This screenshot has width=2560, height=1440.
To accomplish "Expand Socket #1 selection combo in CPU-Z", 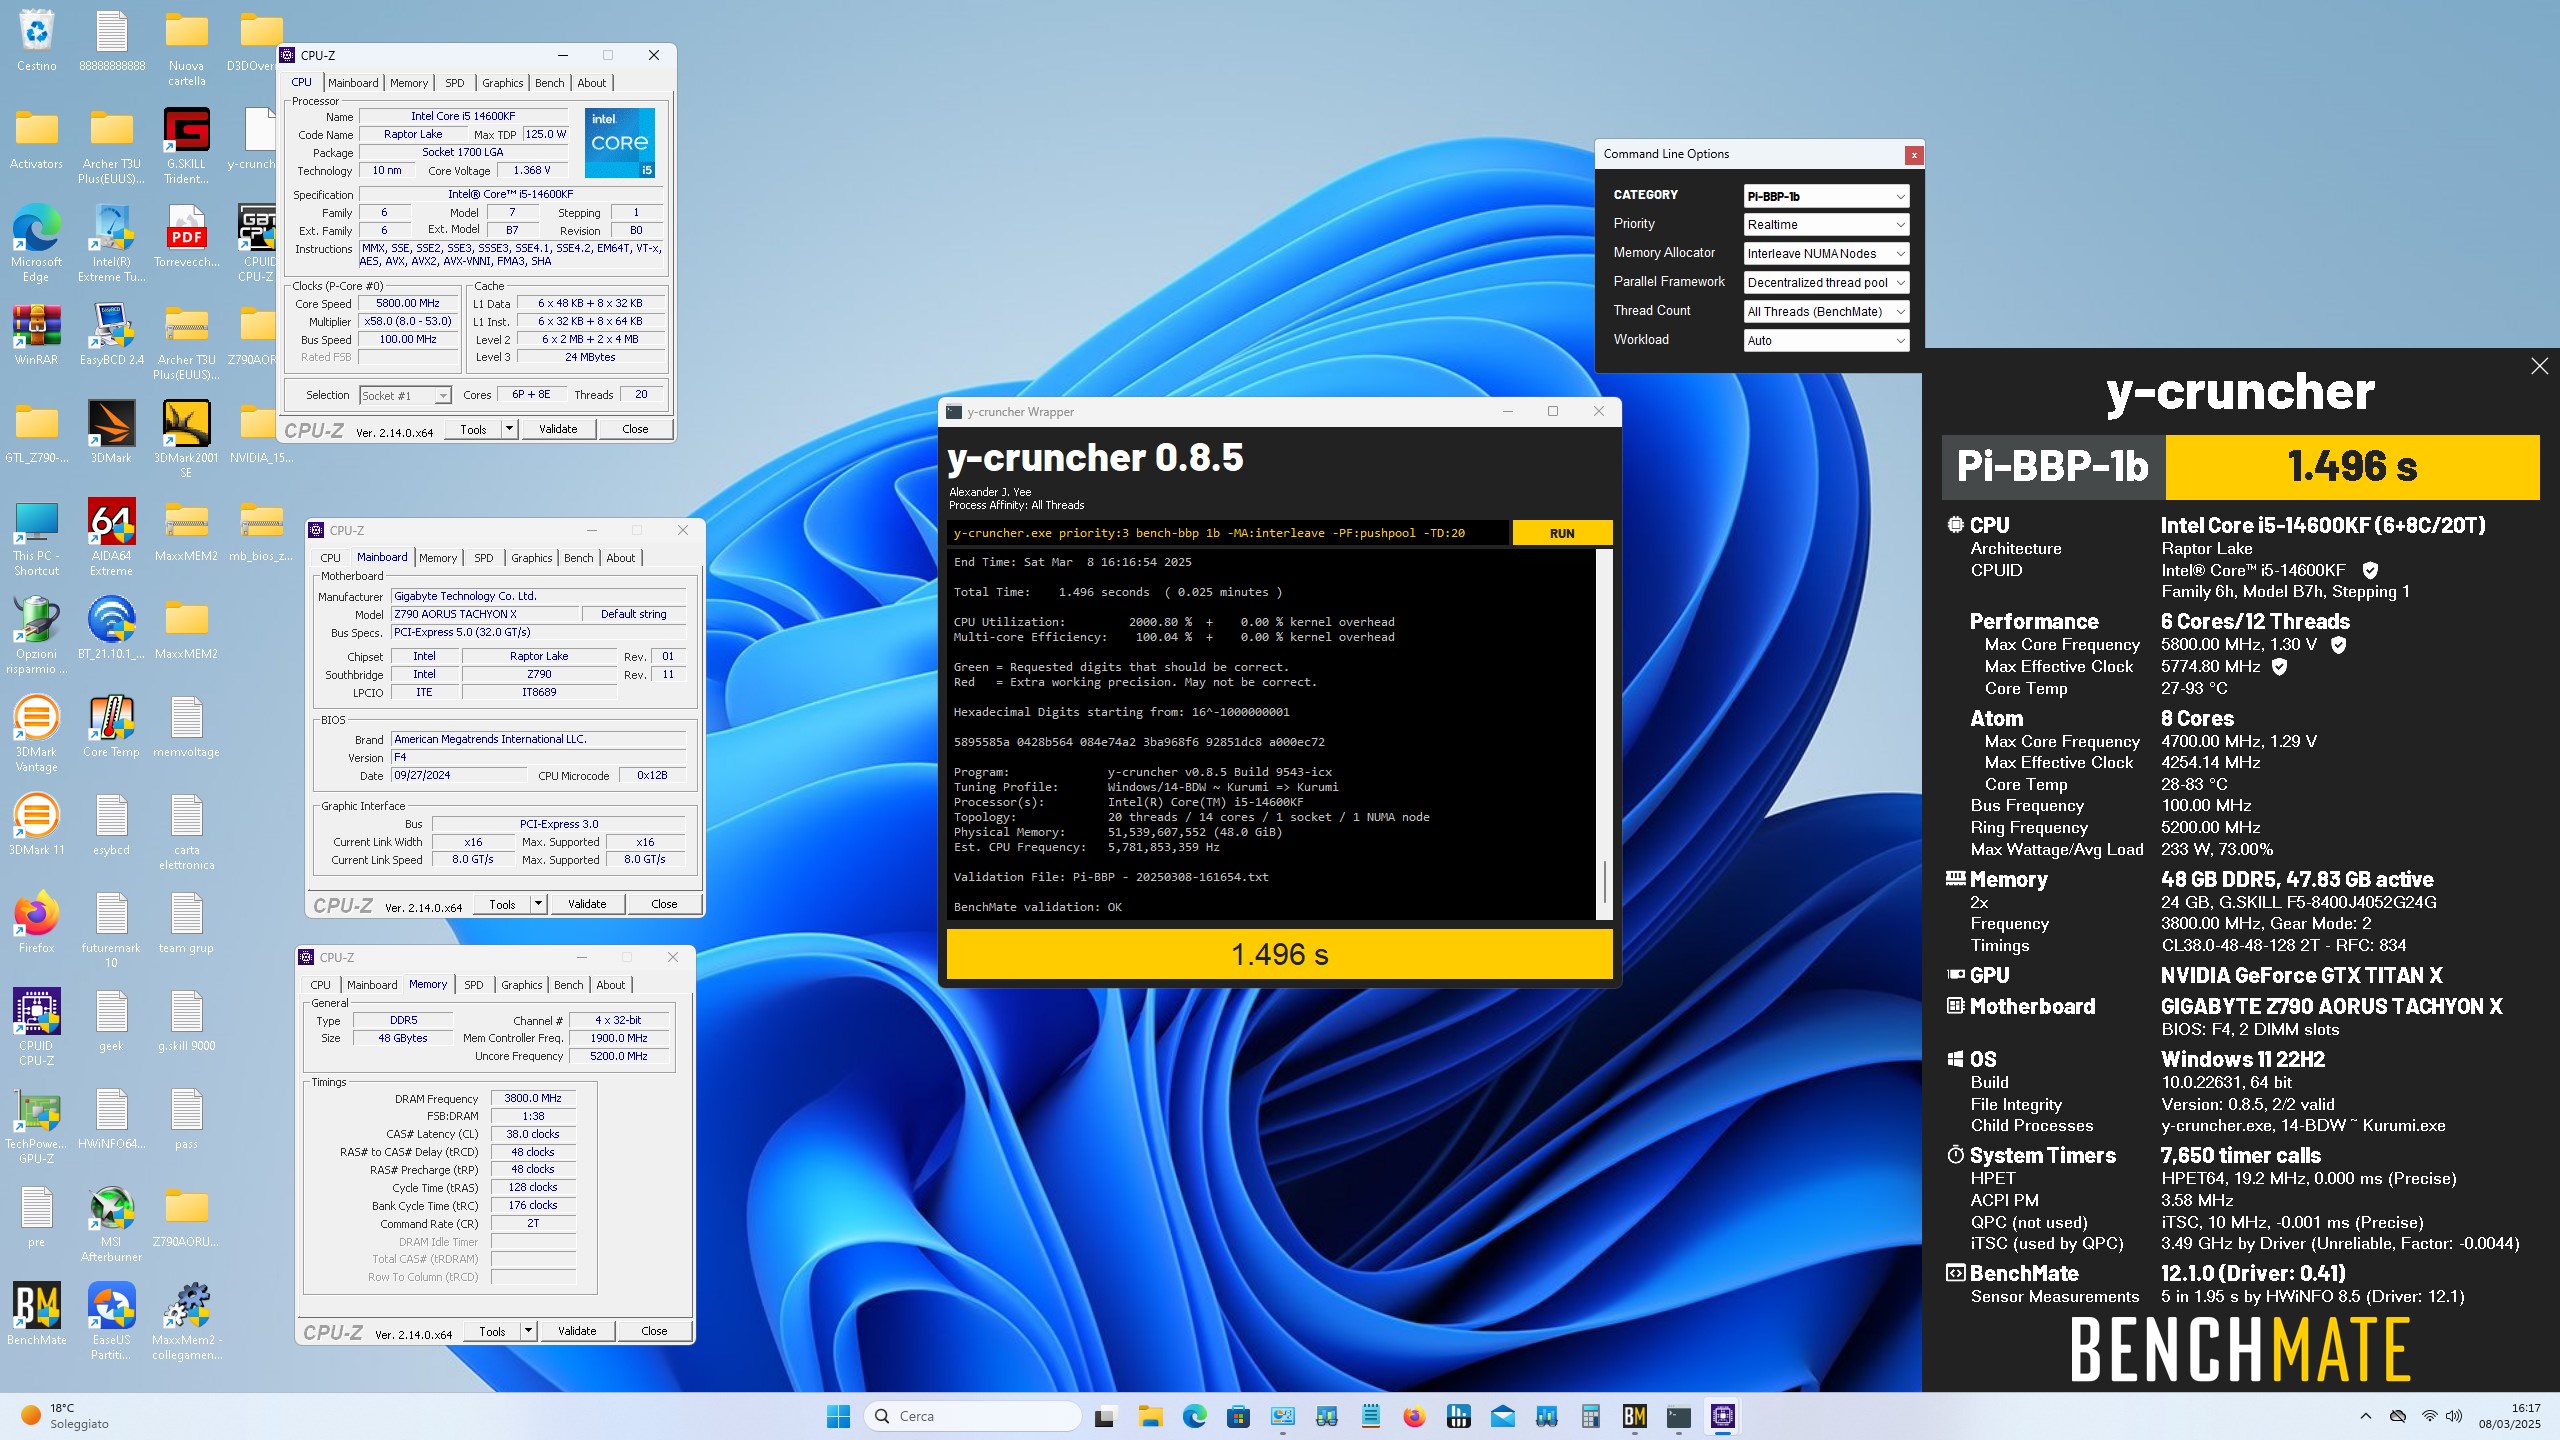I will click(x=405, y=396).
